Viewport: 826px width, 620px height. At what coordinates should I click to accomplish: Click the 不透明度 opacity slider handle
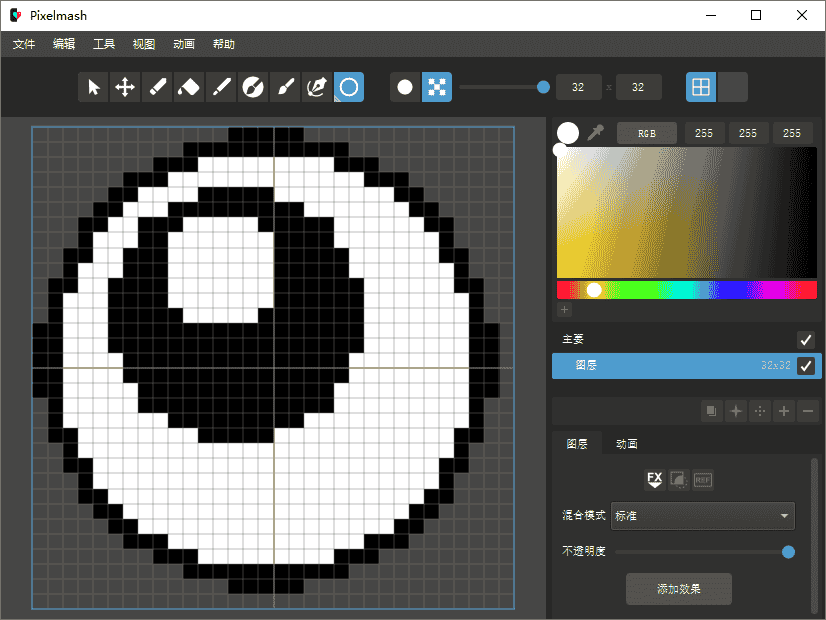788,552
